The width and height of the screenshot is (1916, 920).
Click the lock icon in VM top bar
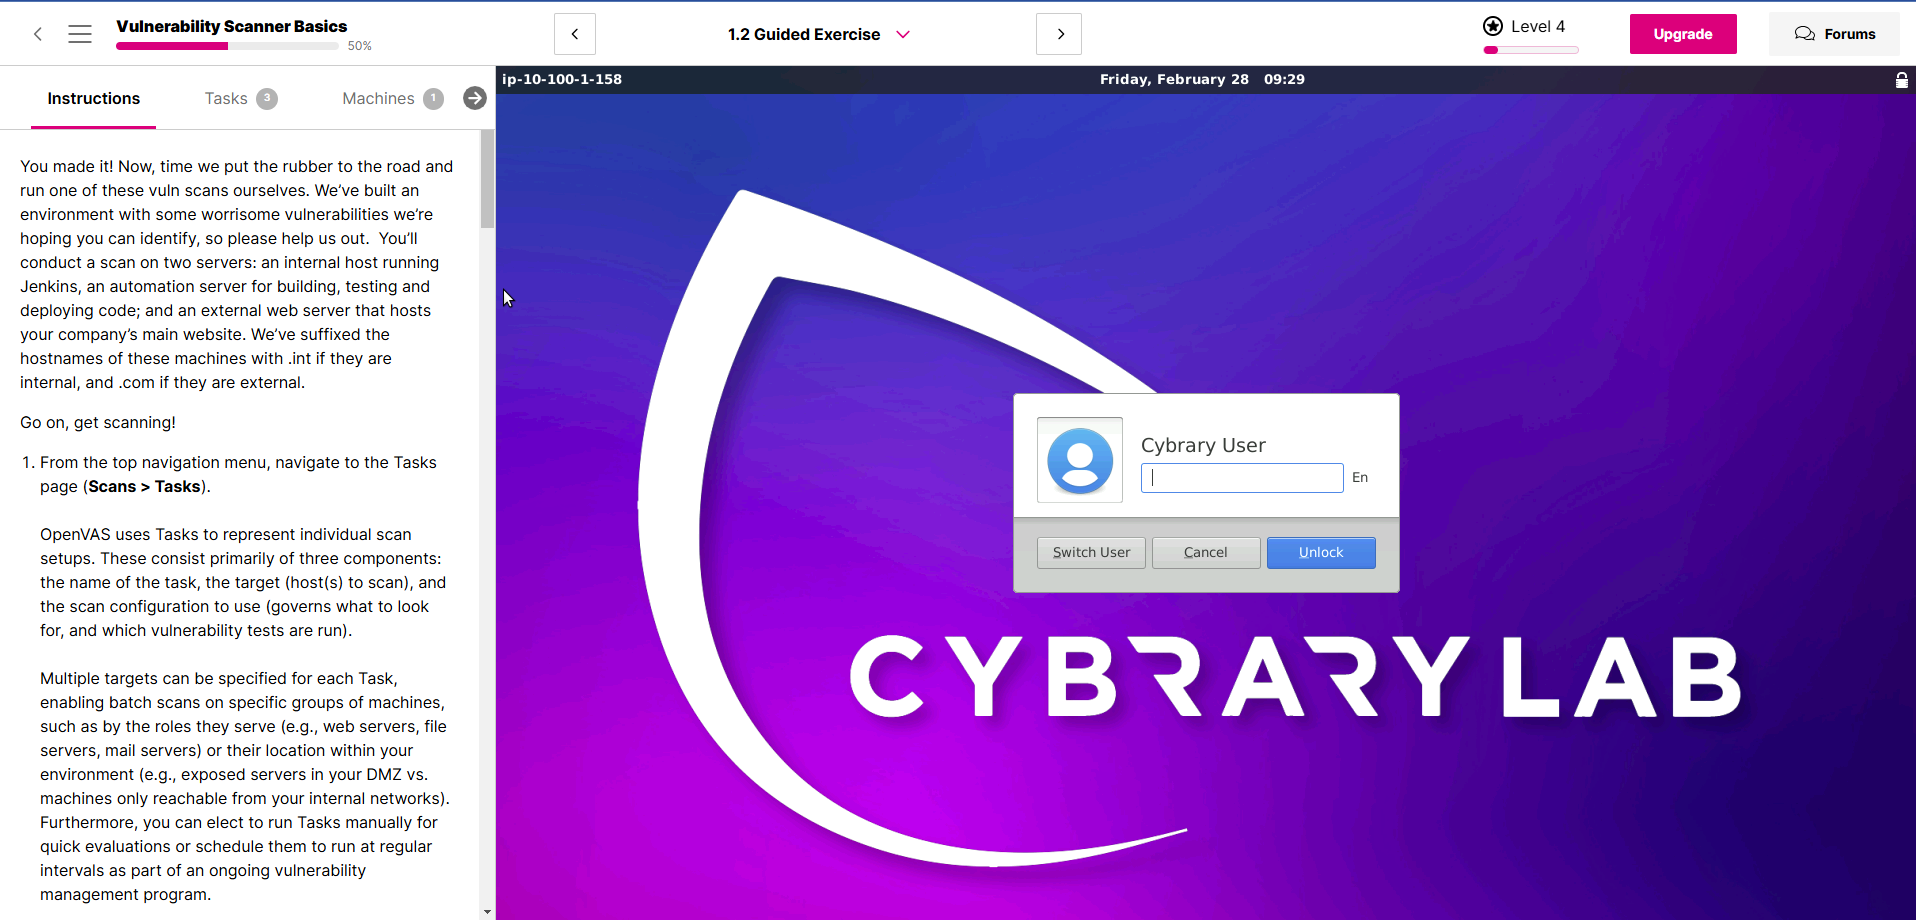[1901, 80]
